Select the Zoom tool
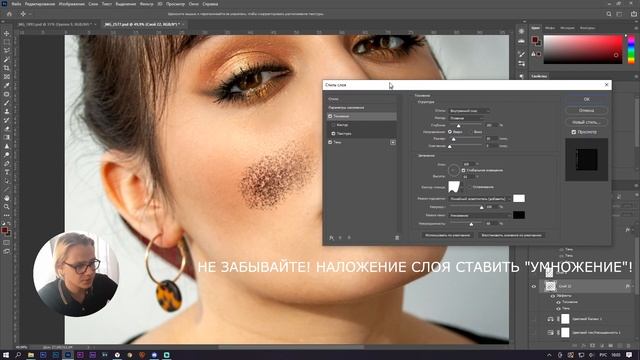This screenshot has height=360, width=640. pos(7,207)
